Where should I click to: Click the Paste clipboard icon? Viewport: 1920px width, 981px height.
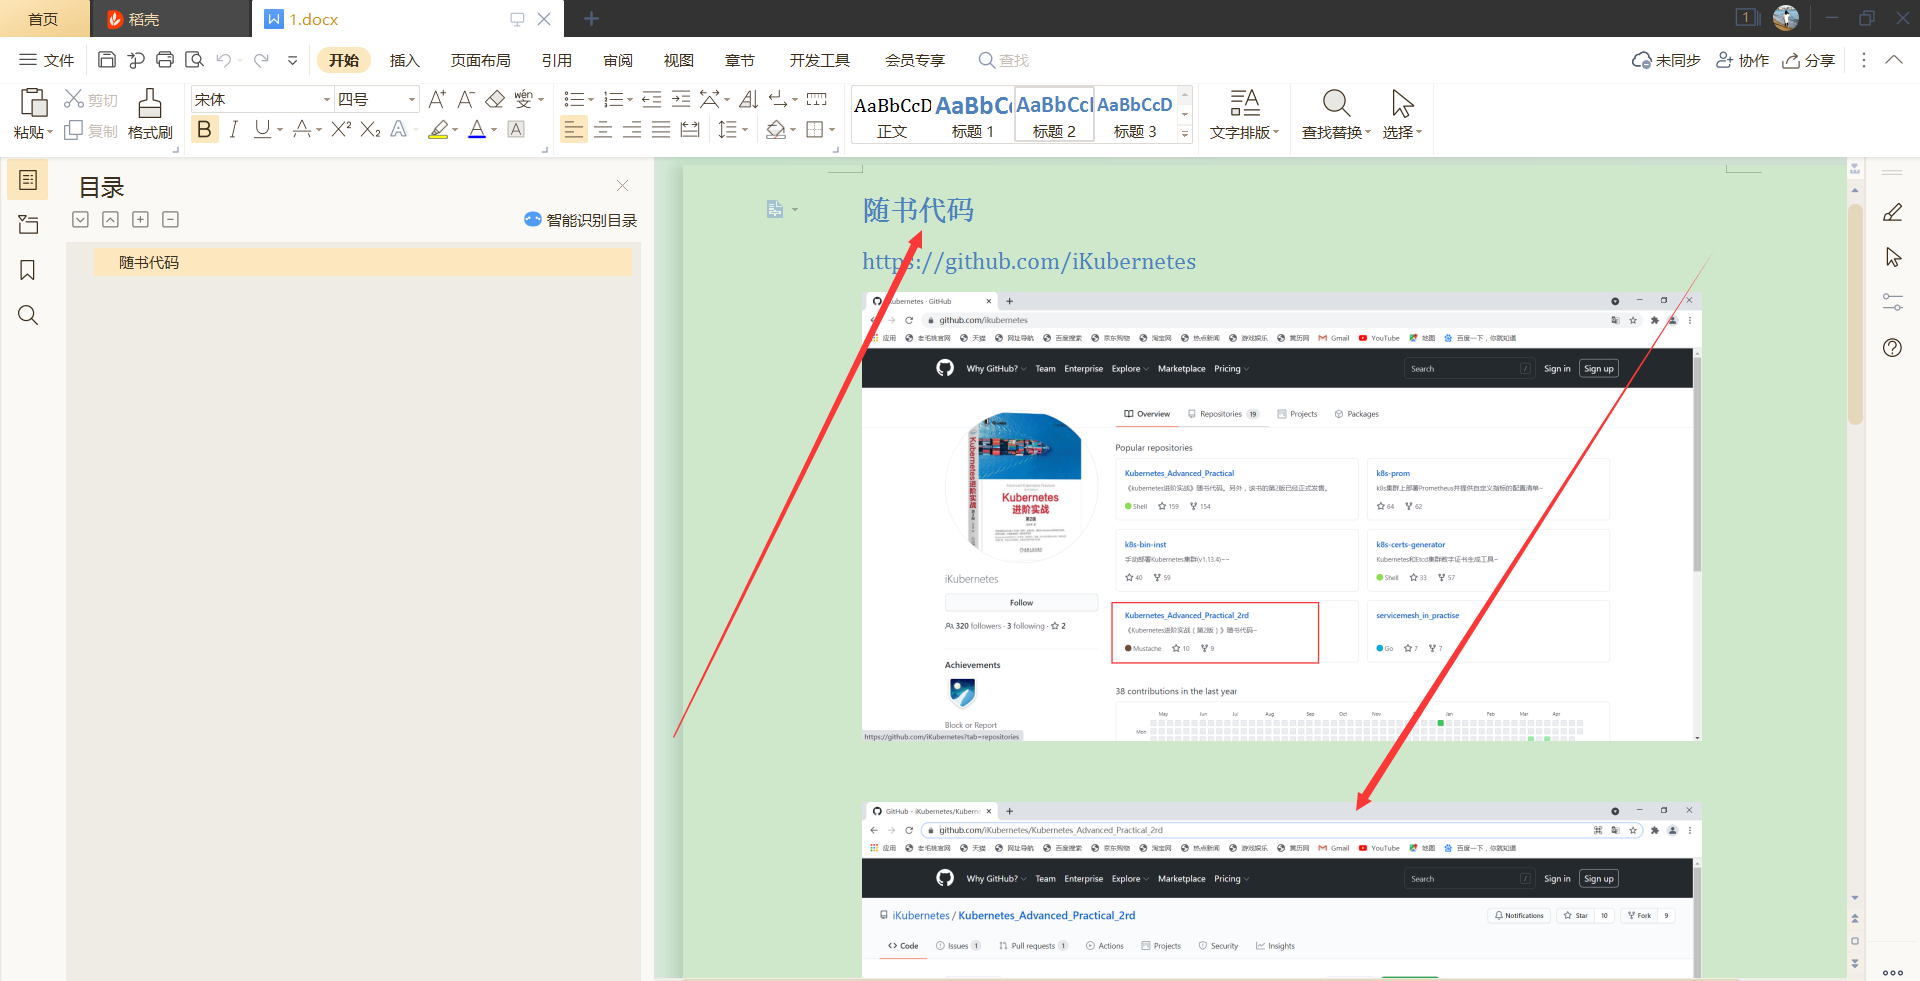[x=33, y=102]
